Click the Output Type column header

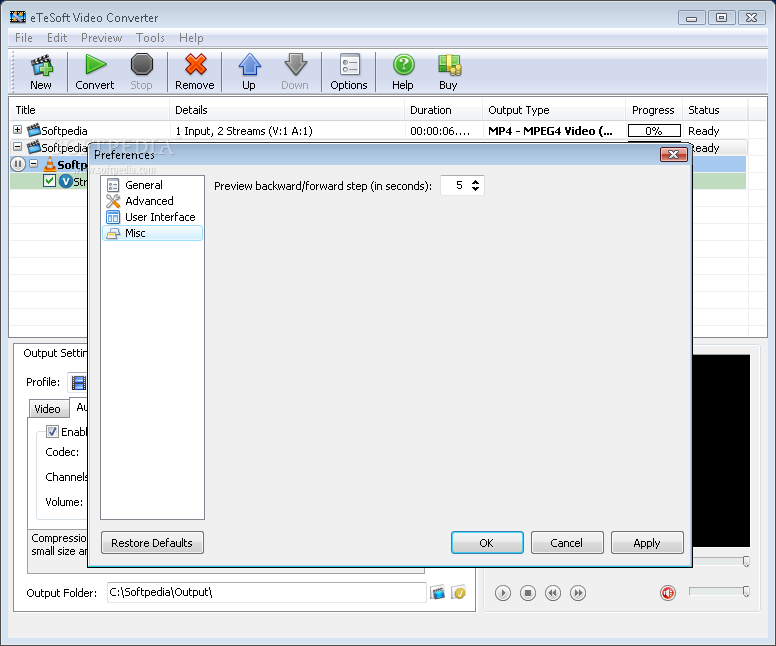click(554, 110)
